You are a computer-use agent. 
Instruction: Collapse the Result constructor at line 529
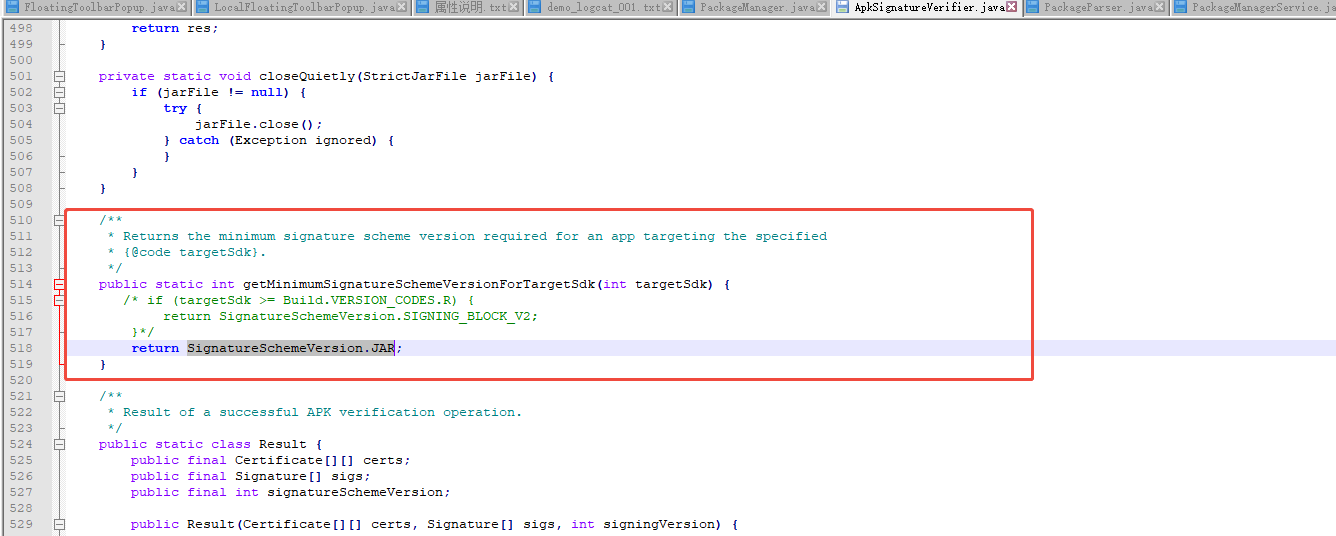pos(59,524)
